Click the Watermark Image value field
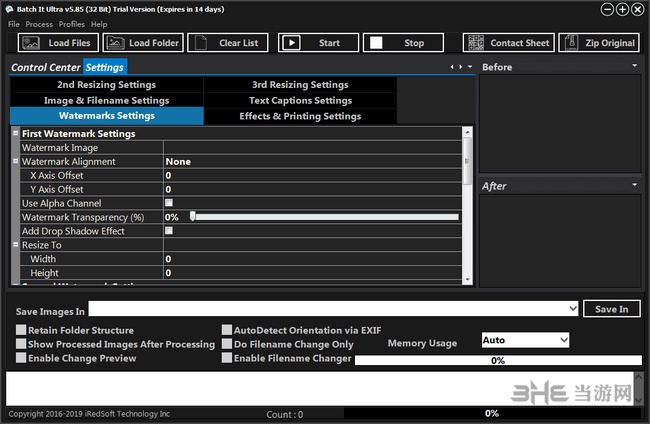 pyautogui.click(x=313, y=148)
